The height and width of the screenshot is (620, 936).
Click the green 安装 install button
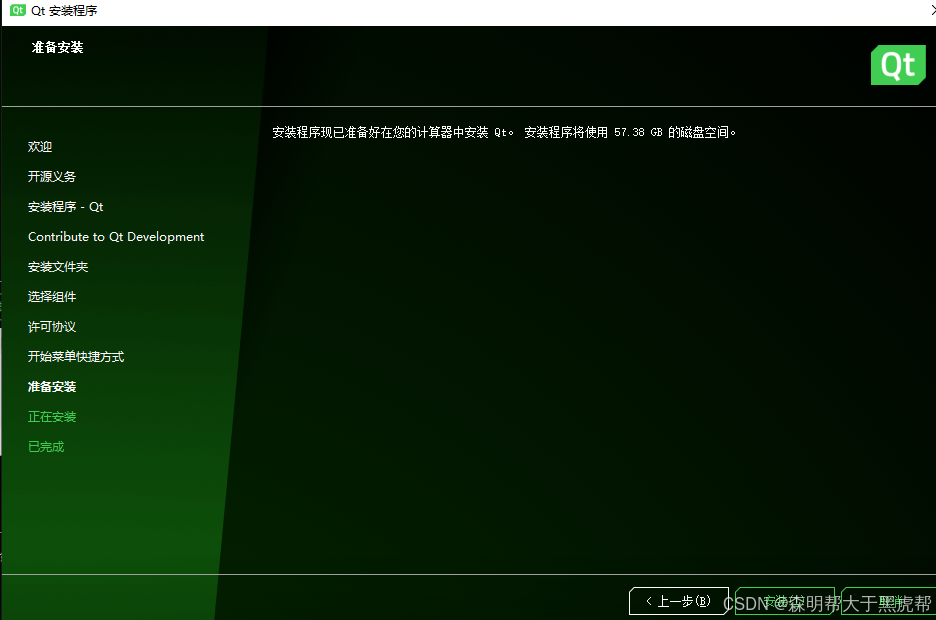(785, 601)
